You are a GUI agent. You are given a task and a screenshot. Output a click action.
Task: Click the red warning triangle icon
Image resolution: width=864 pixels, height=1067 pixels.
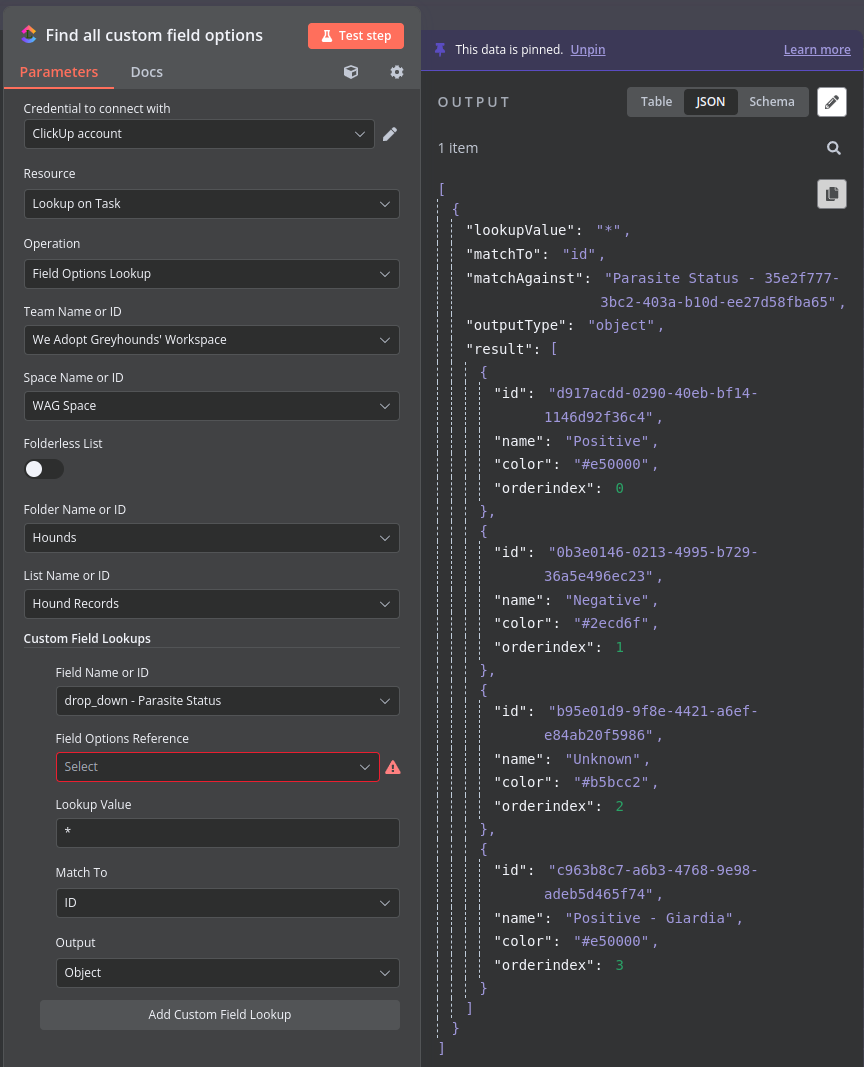coord(393,768)
